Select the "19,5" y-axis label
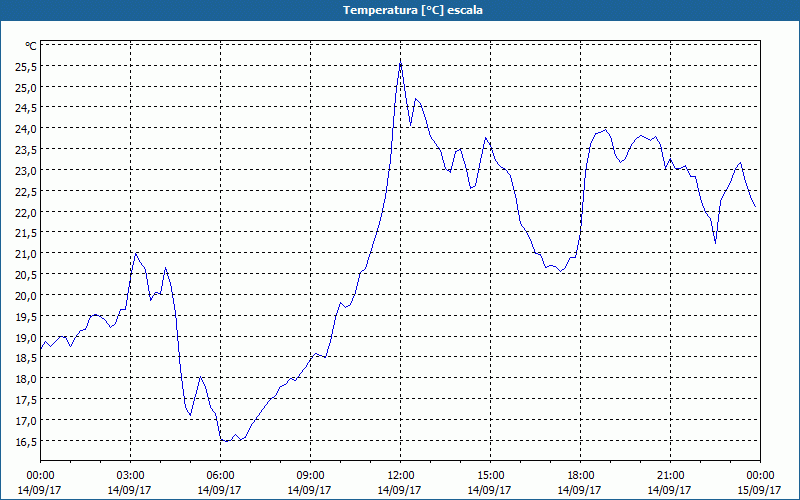 point(26,316)
